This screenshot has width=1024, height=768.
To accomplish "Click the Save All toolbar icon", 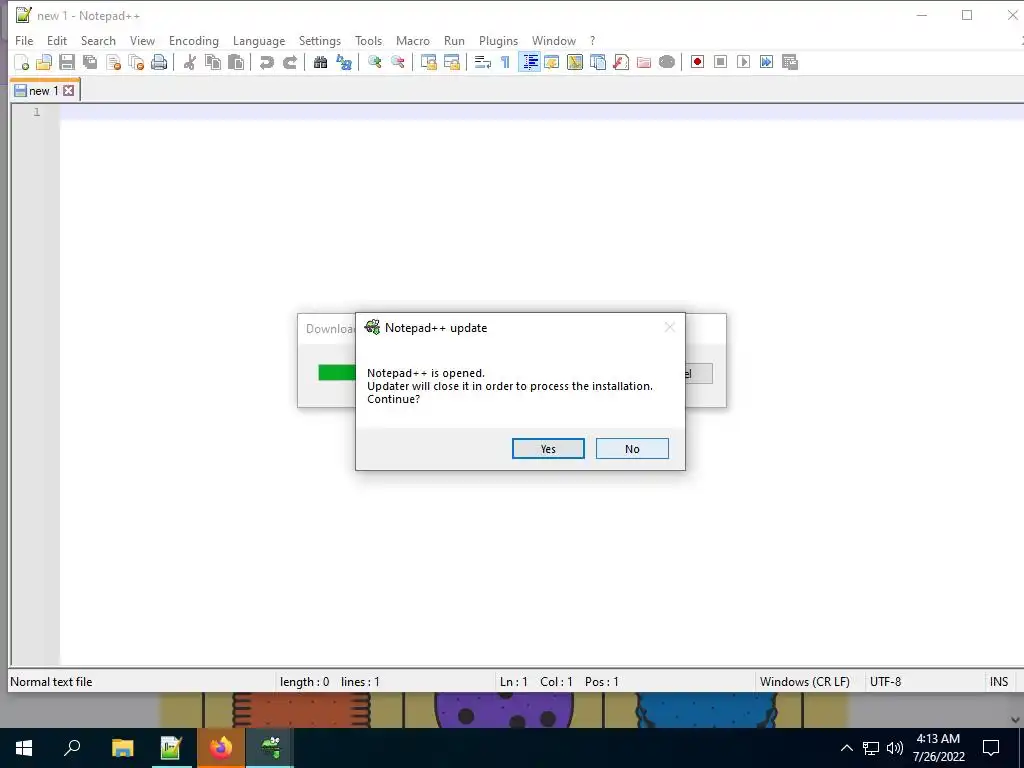I will tap(90, 62).
